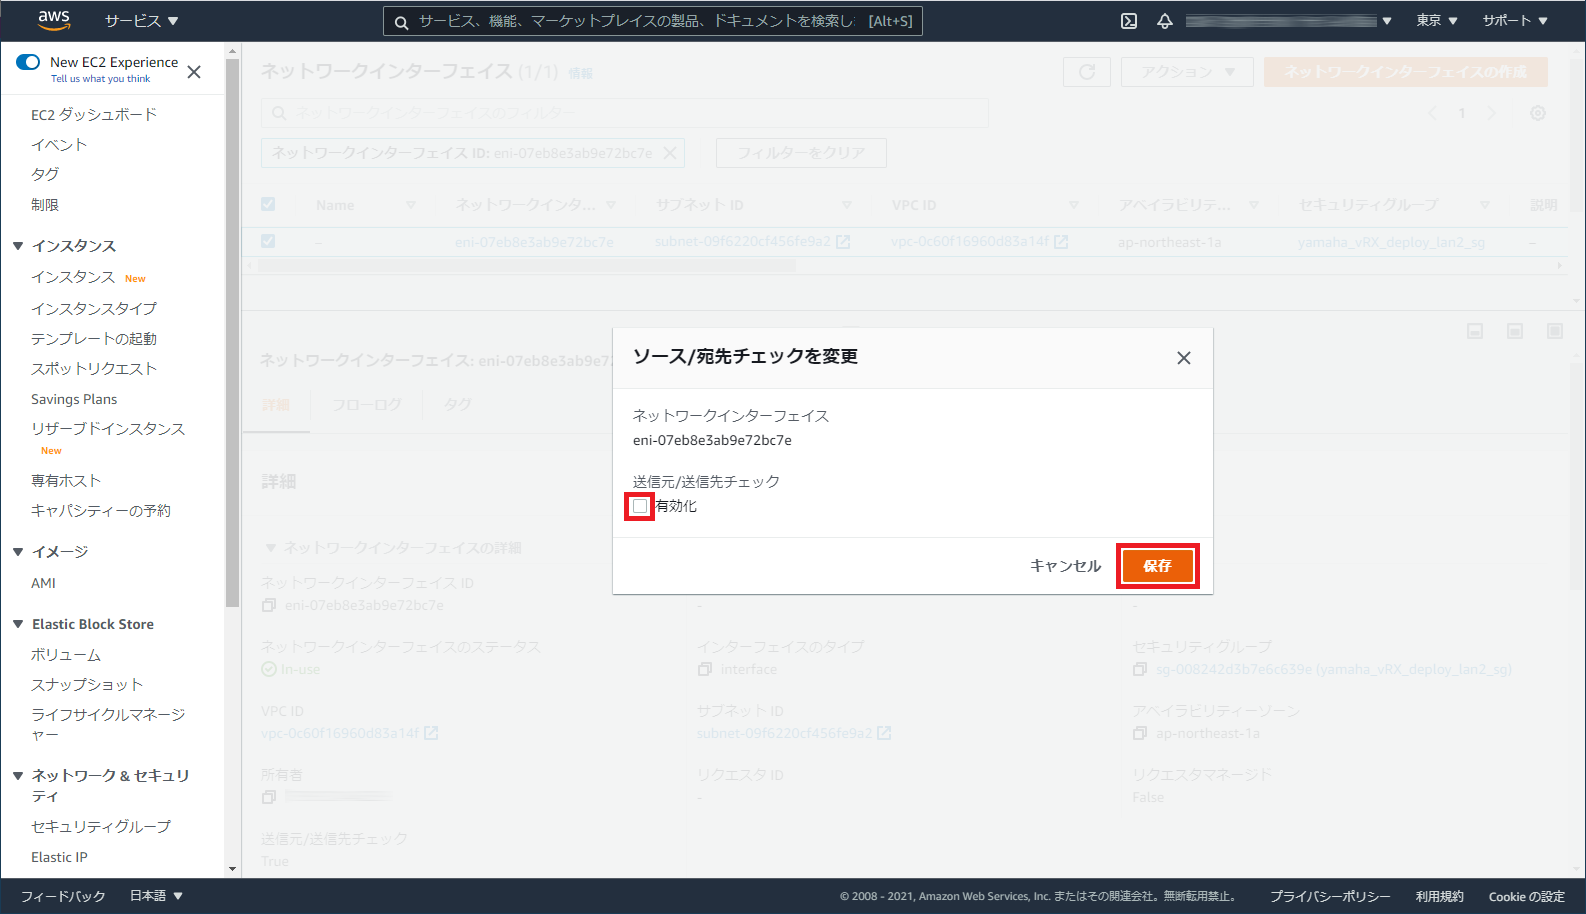Copy the network interface ID in details
Screen dimensions: 1586x914
click(x=269, y=605)
